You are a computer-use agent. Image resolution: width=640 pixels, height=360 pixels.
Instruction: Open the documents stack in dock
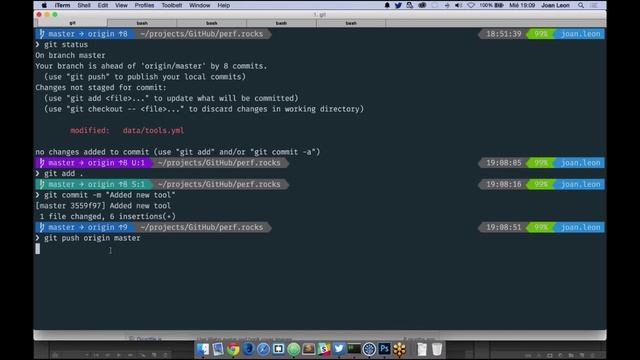tap(422, 349)
